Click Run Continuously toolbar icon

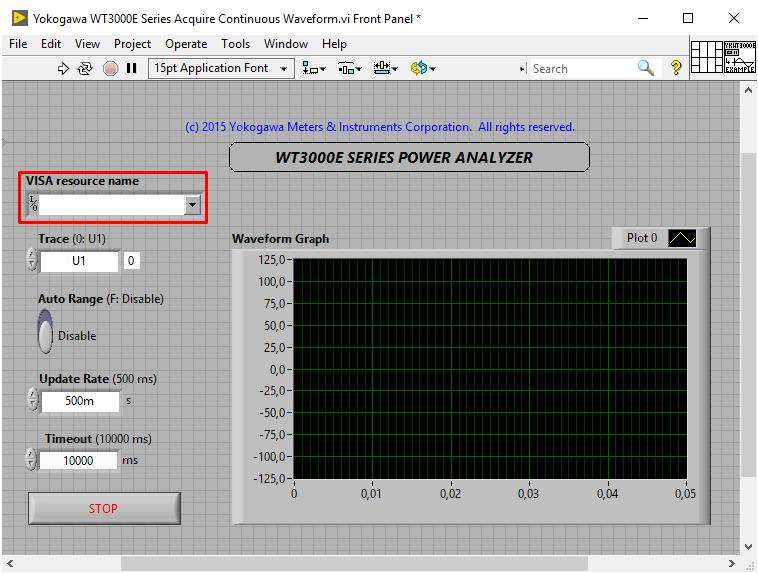coord(85,69)
